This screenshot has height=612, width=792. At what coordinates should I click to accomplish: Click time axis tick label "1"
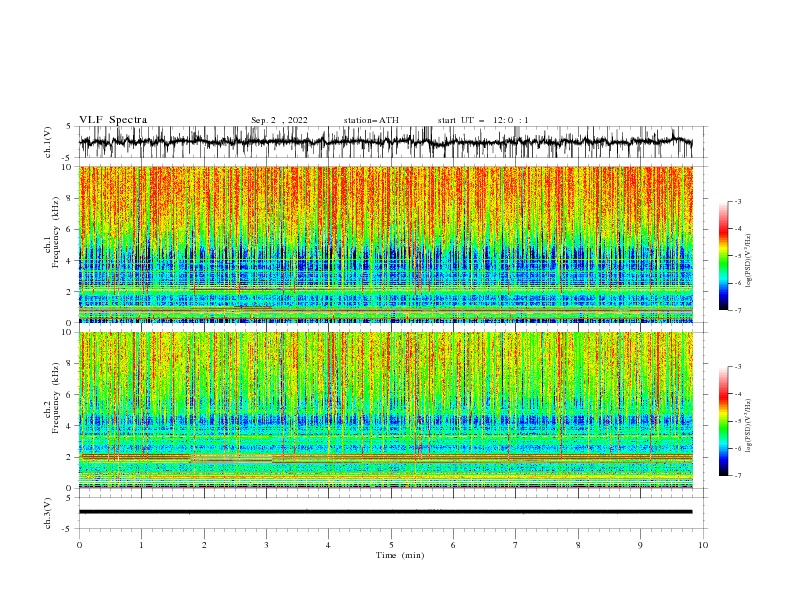point(141,545)
